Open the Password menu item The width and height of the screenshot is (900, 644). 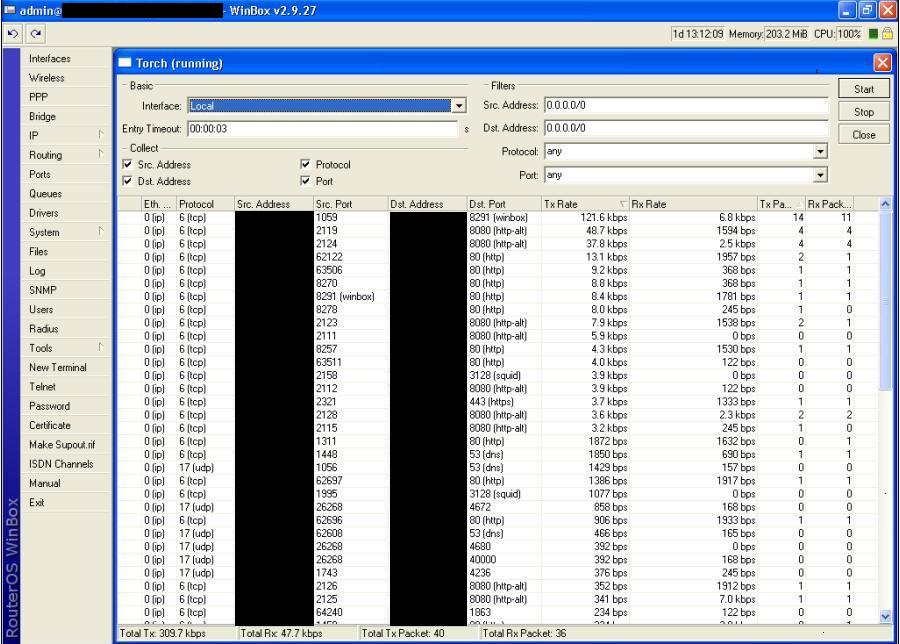click(65, 406)
